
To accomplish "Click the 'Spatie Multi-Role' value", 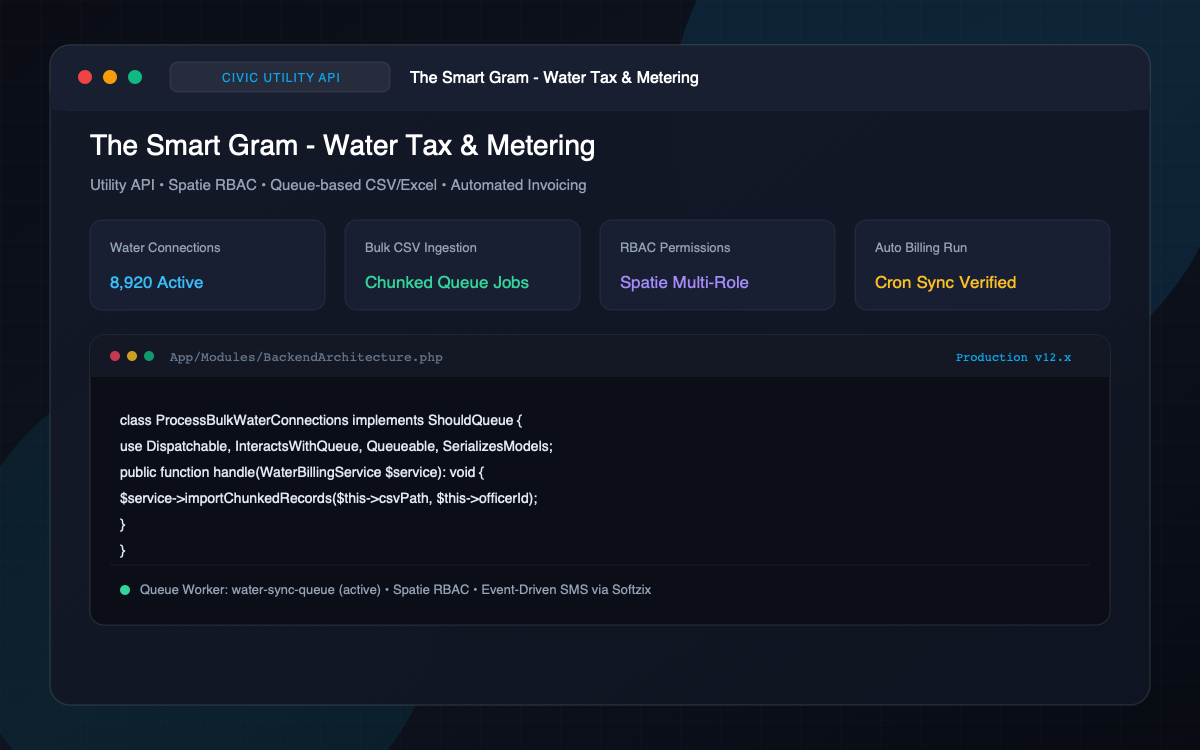I will (684, 282).
